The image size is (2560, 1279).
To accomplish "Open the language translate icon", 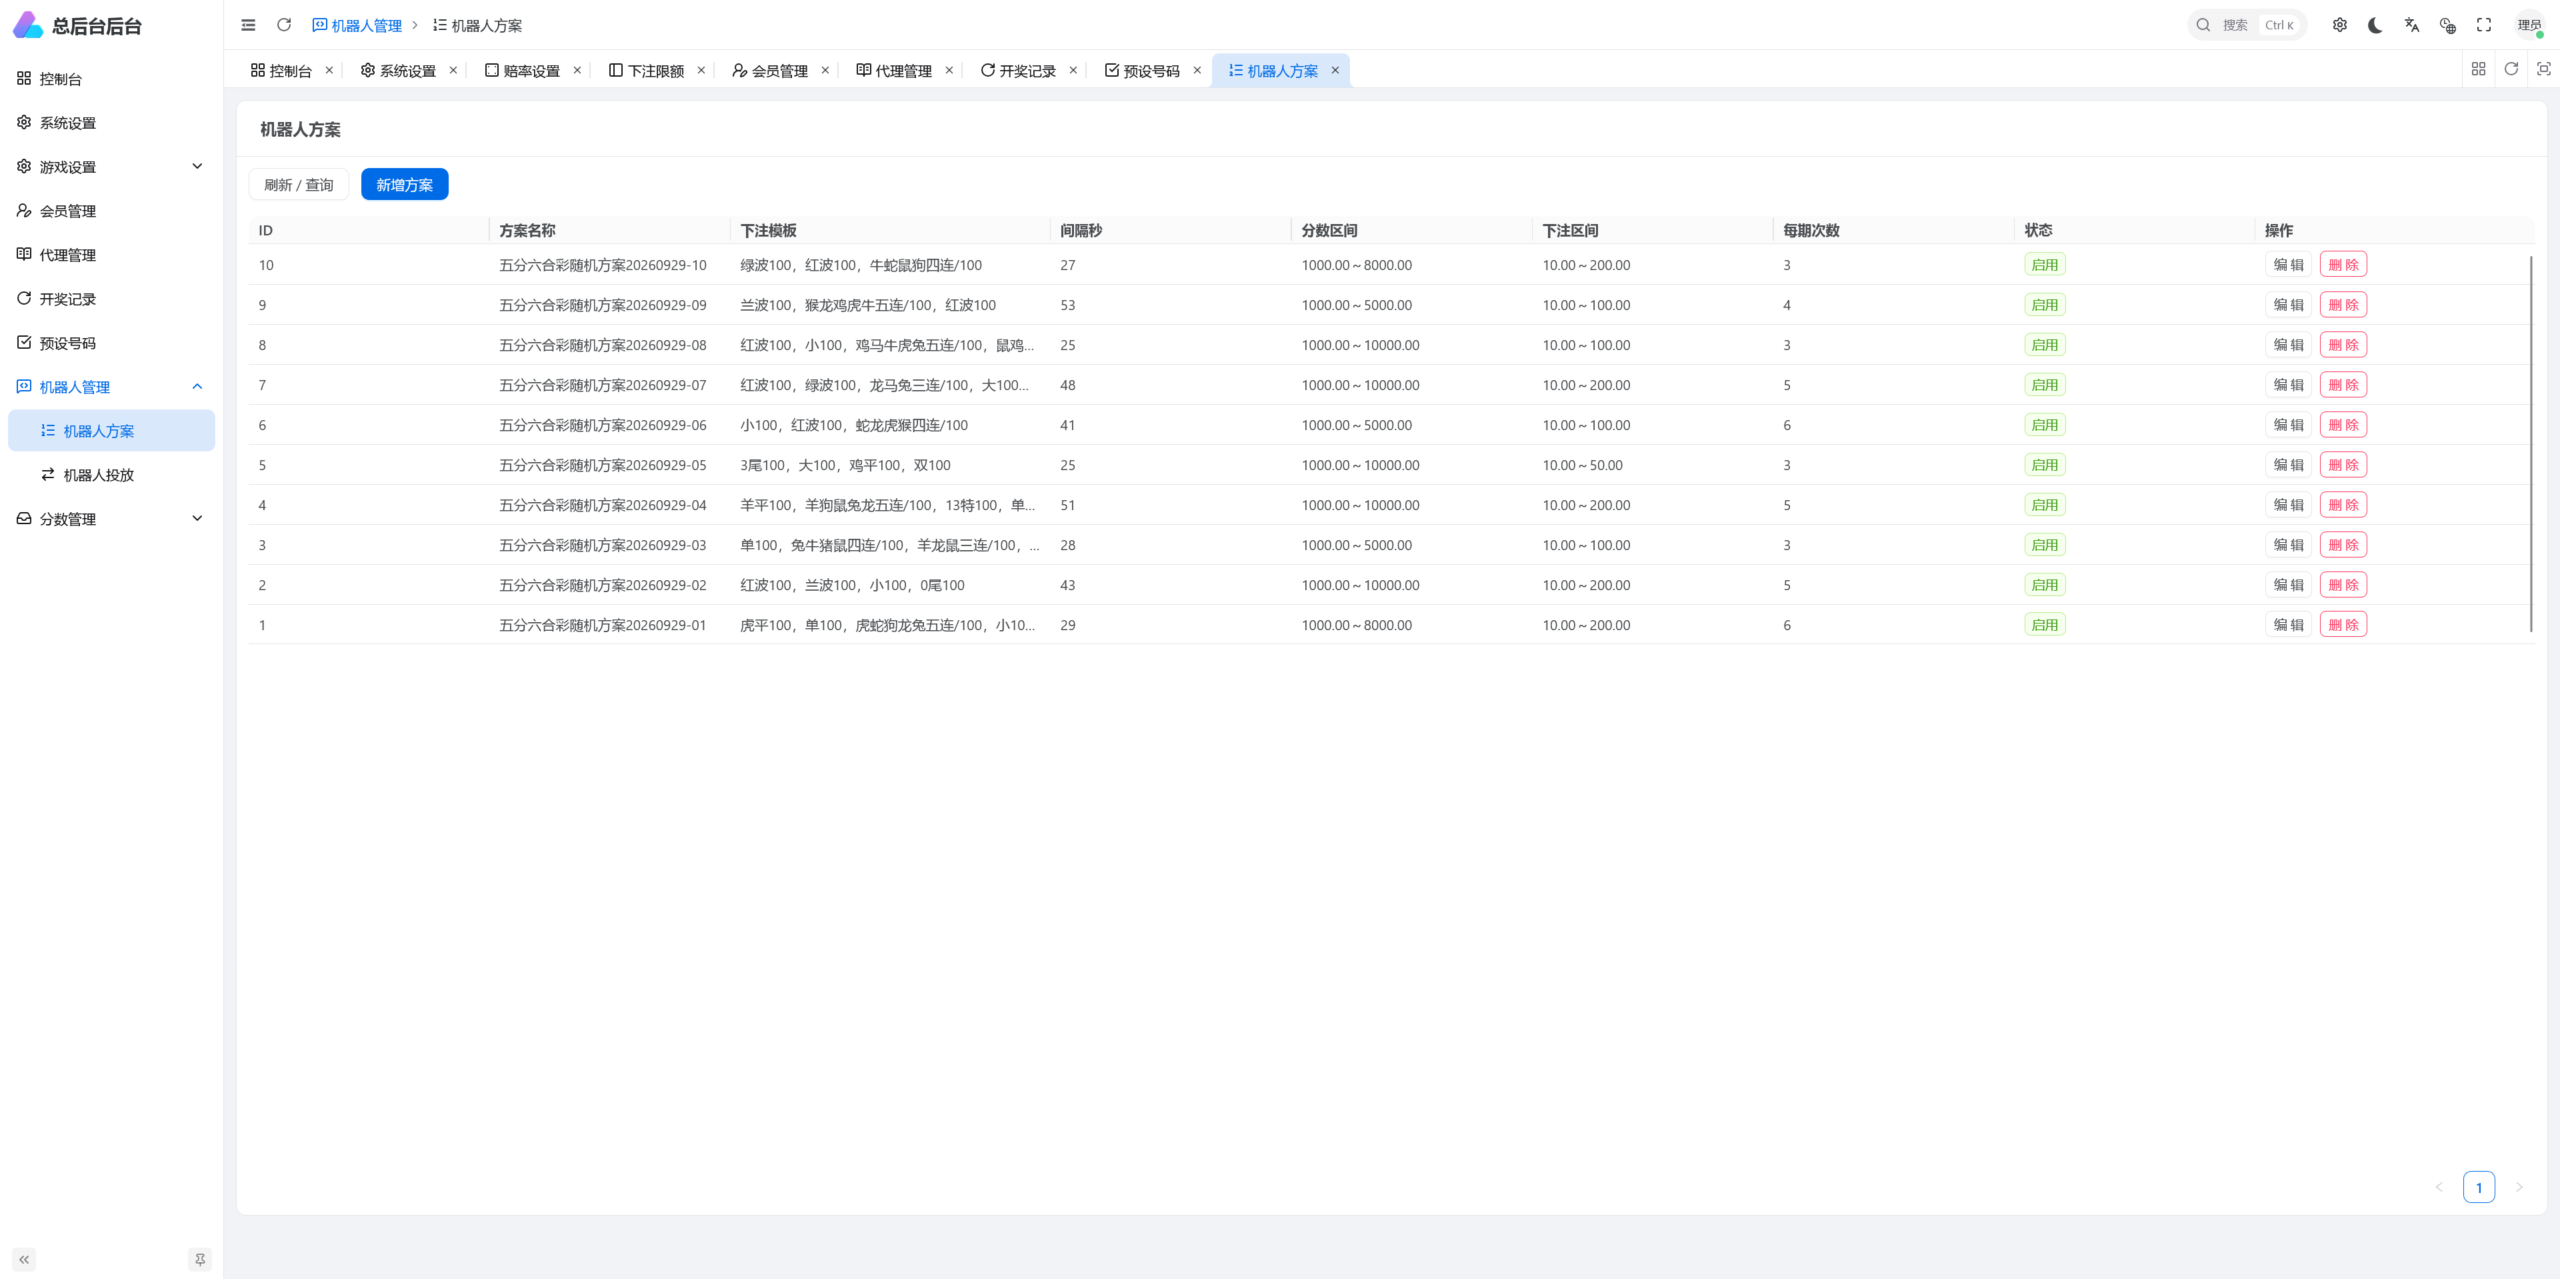I will (2412, 25).
